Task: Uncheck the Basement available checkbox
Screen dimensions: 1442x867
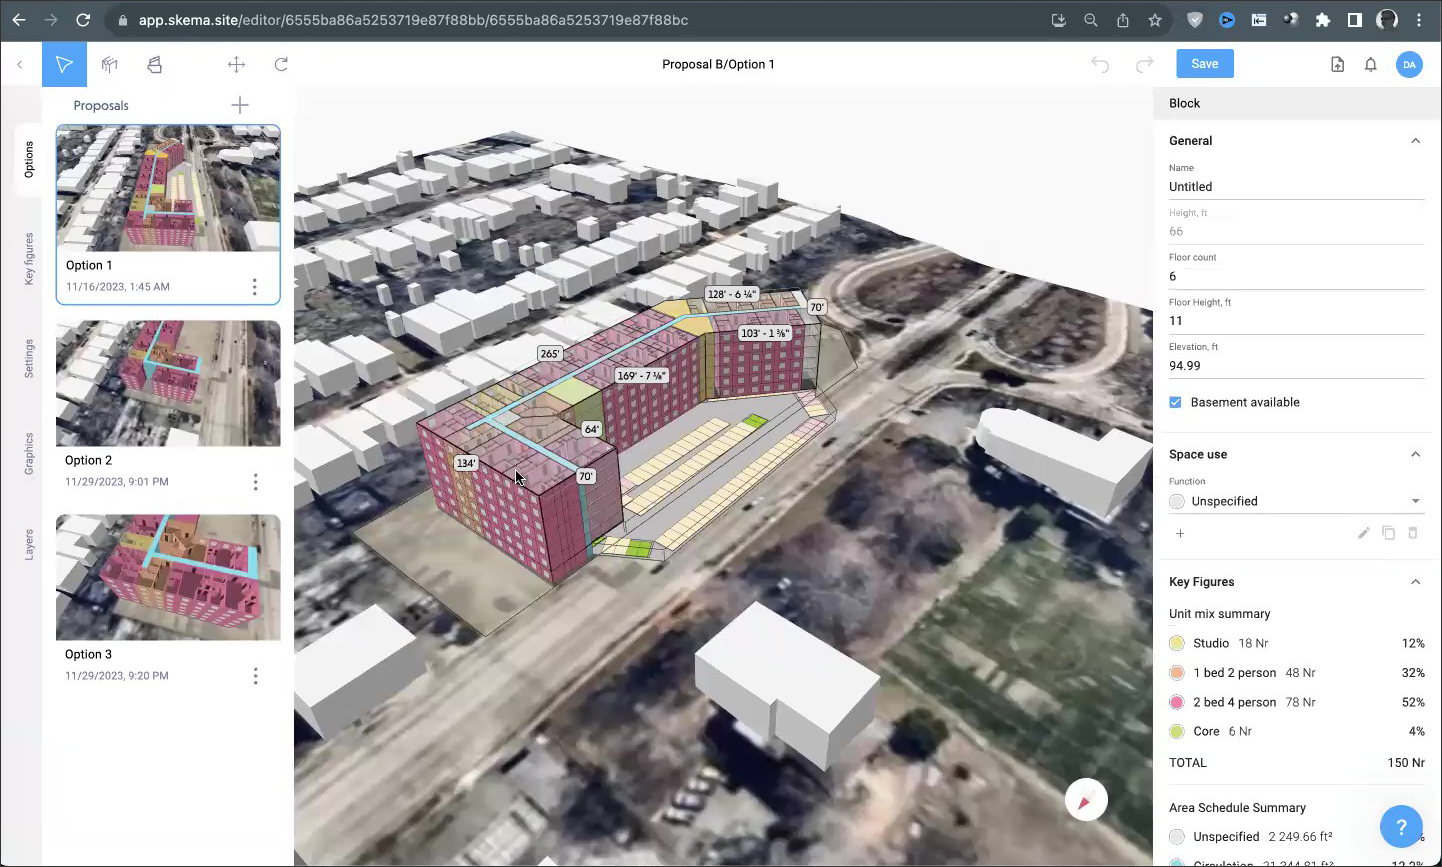Action: pyautogui.click(x=1176, y=402)
